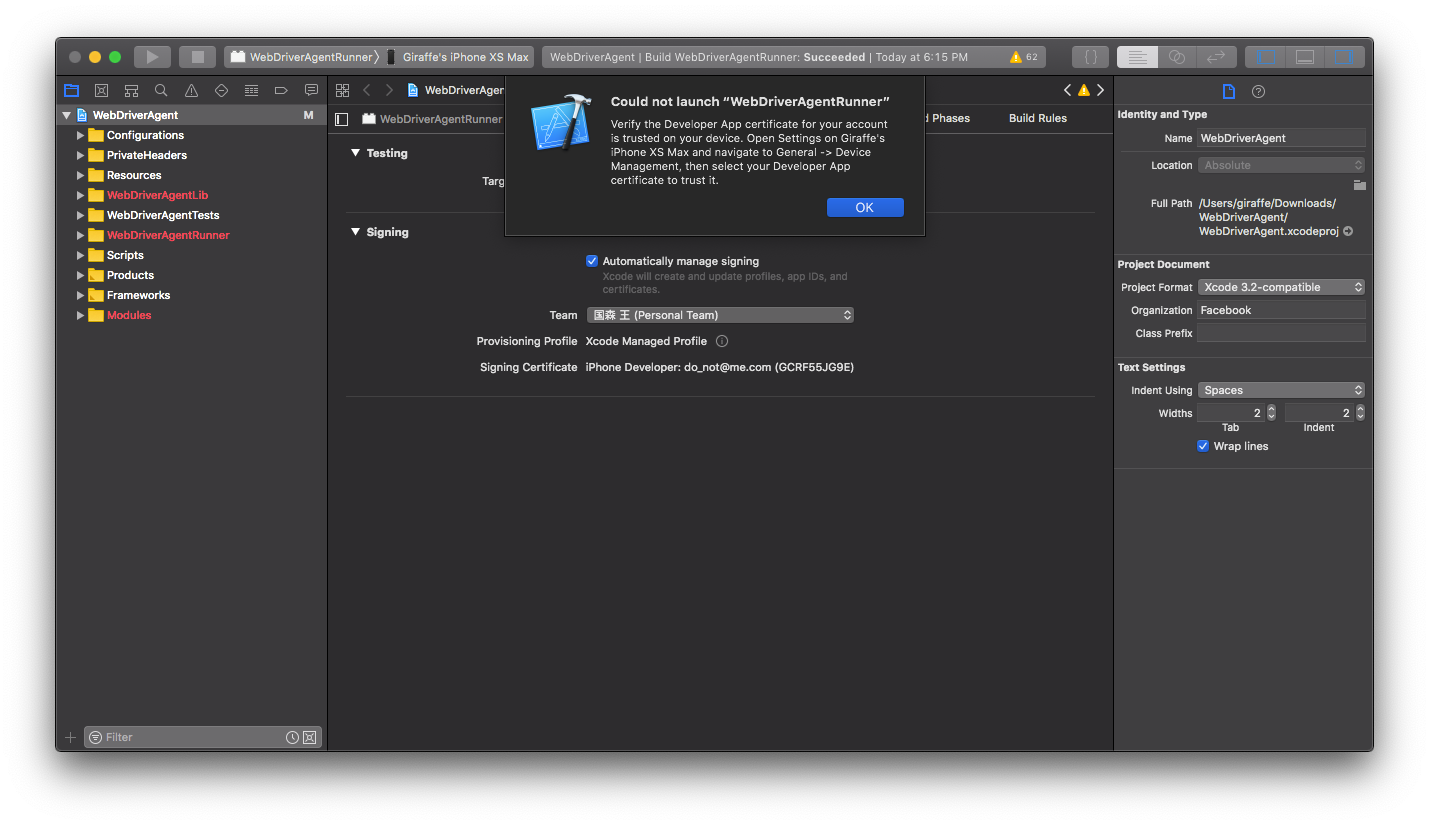Click the Class Prefix field
Image resolution: width=1429 pixels, height=825 pixels.
point(1281,333)
